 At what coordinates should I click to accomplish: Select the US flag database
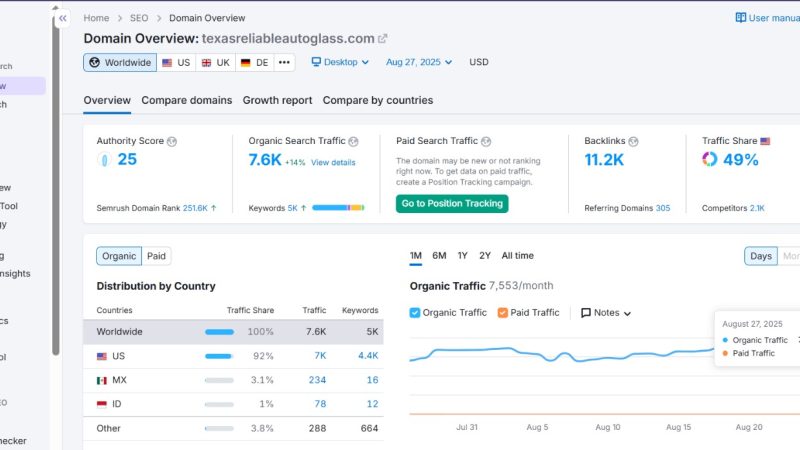point(176,63)
